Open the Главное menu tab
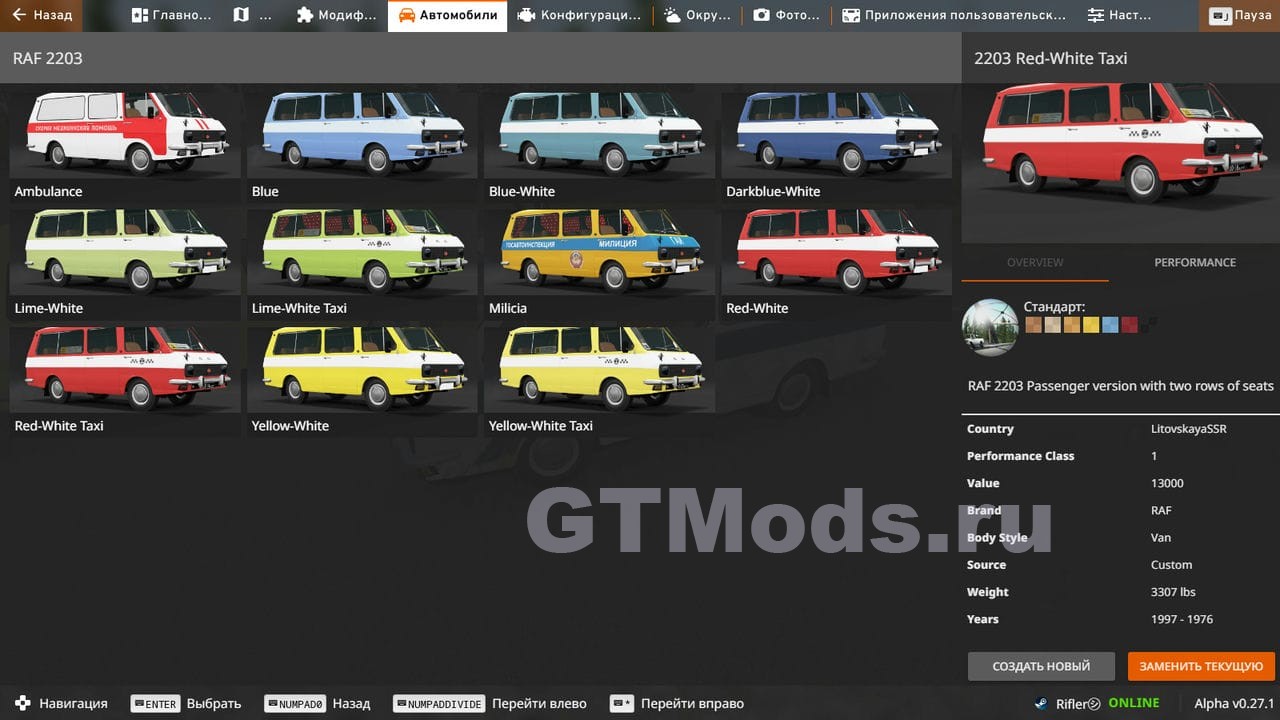Viewport: 1280px width, 720px height. 171,15
